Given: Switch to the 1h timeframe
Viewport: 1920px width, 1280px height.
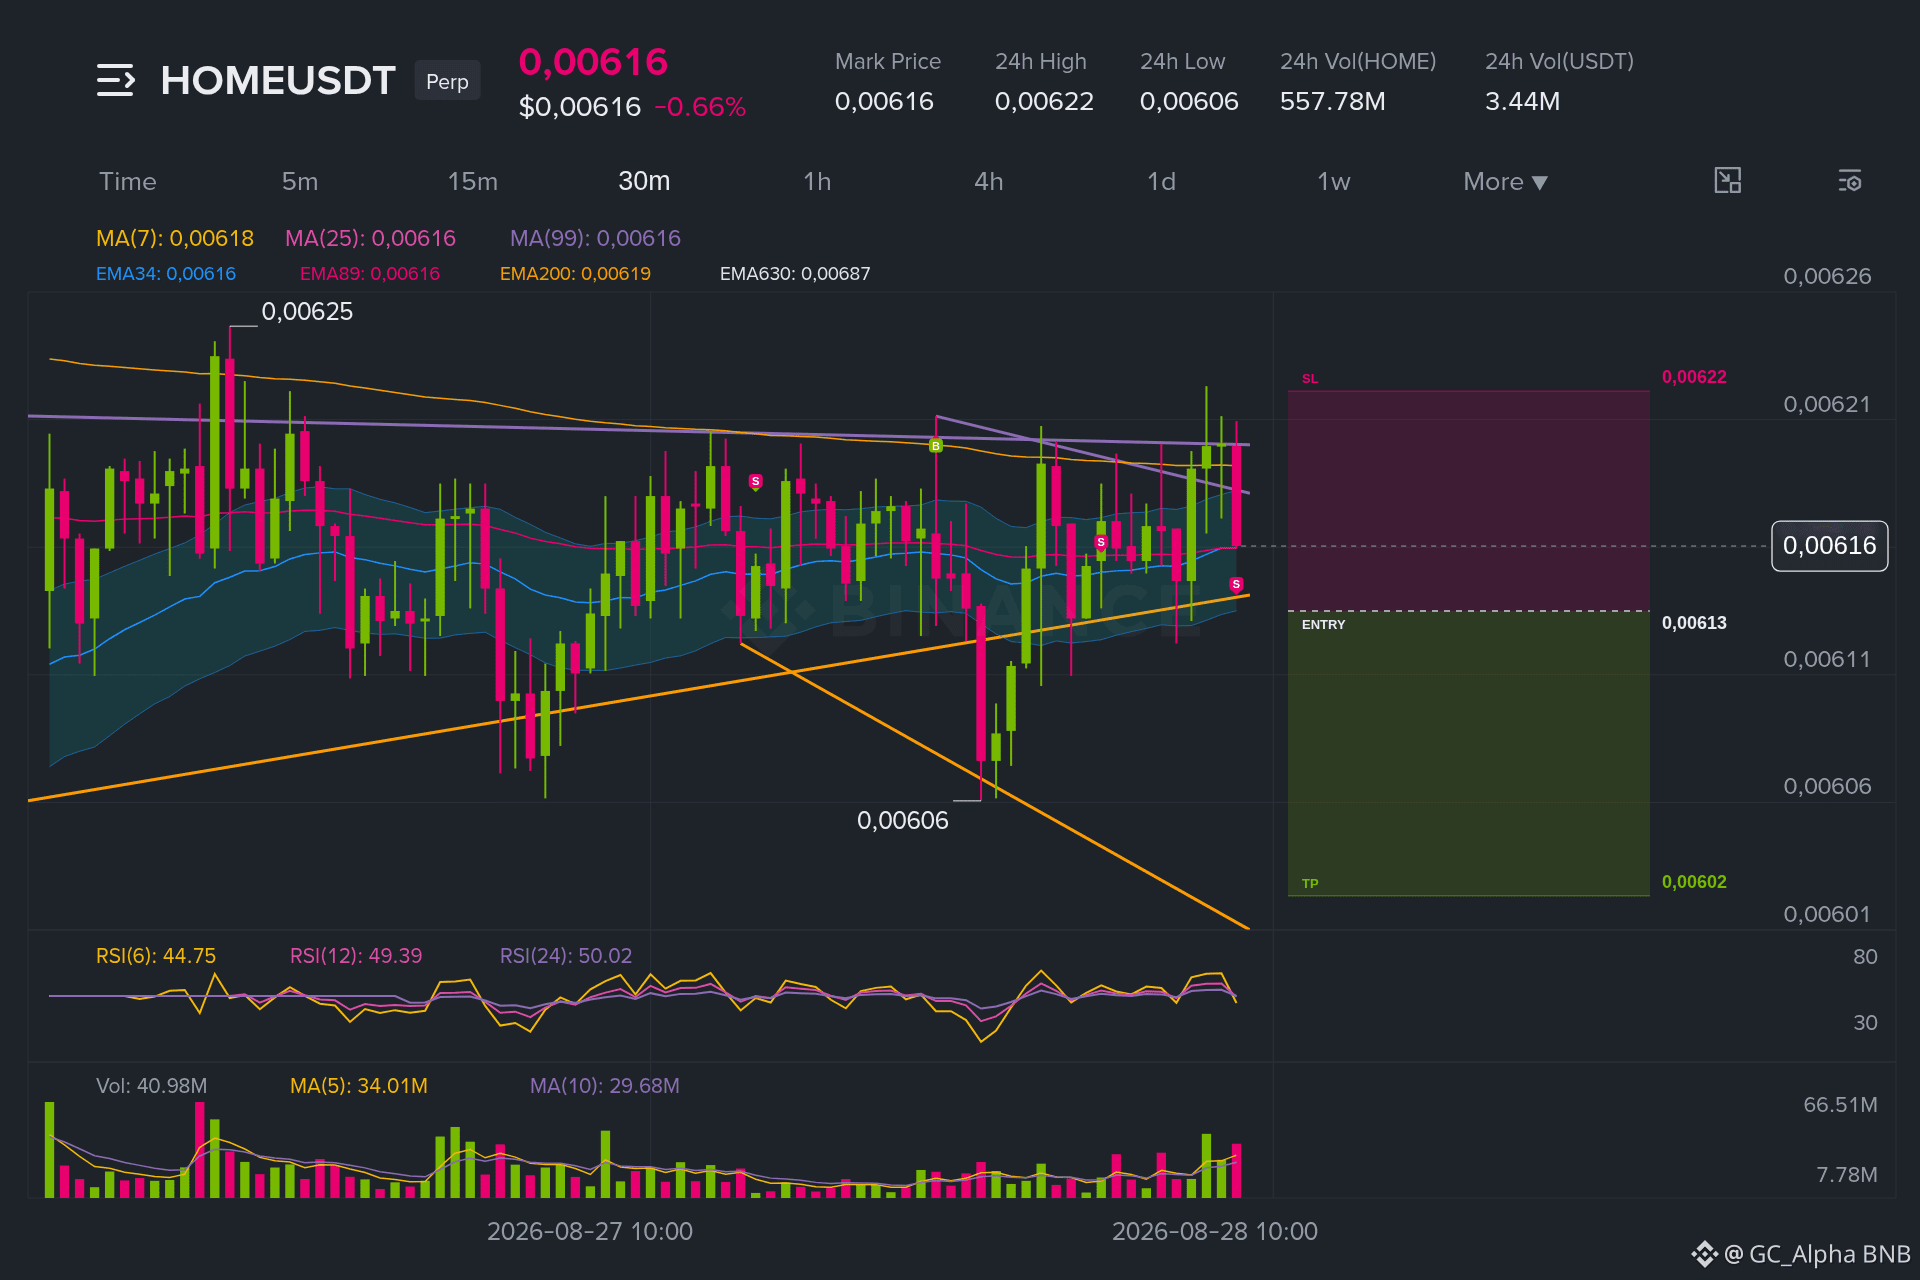Looking at the screenshot, I should click(x=817, y=181).
